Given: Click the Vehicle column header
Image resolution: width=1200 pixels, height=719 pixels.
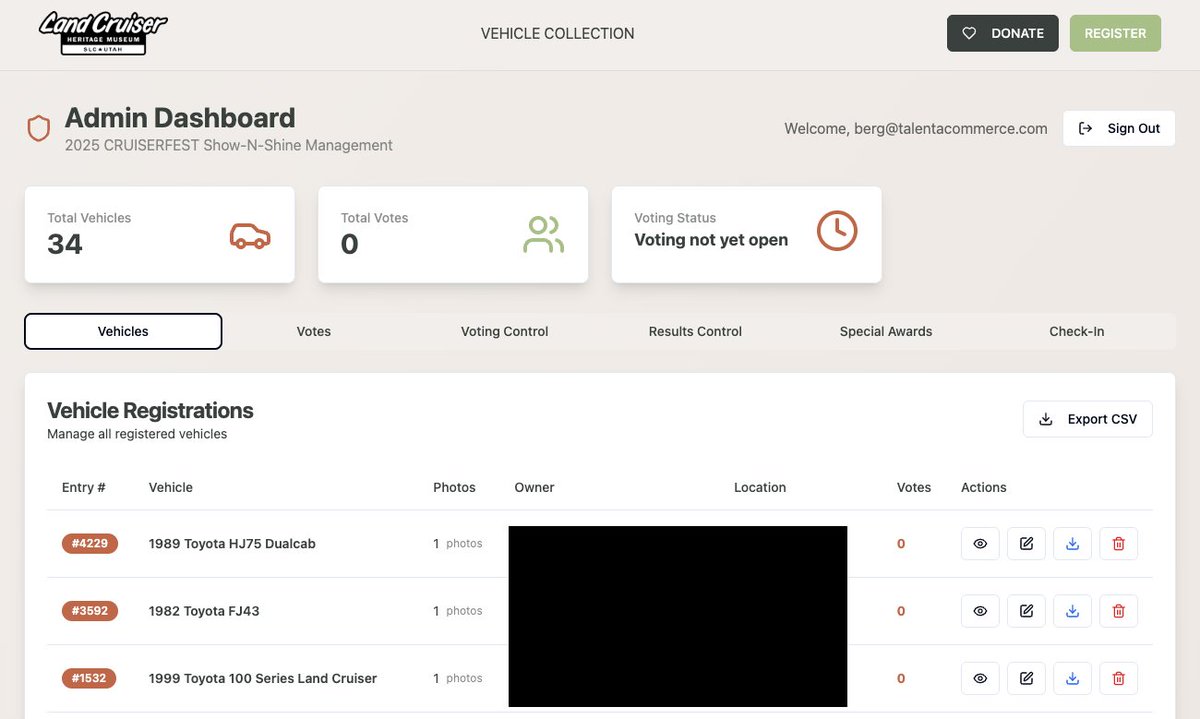Looking at the screenshot, I should pos(171,487).
